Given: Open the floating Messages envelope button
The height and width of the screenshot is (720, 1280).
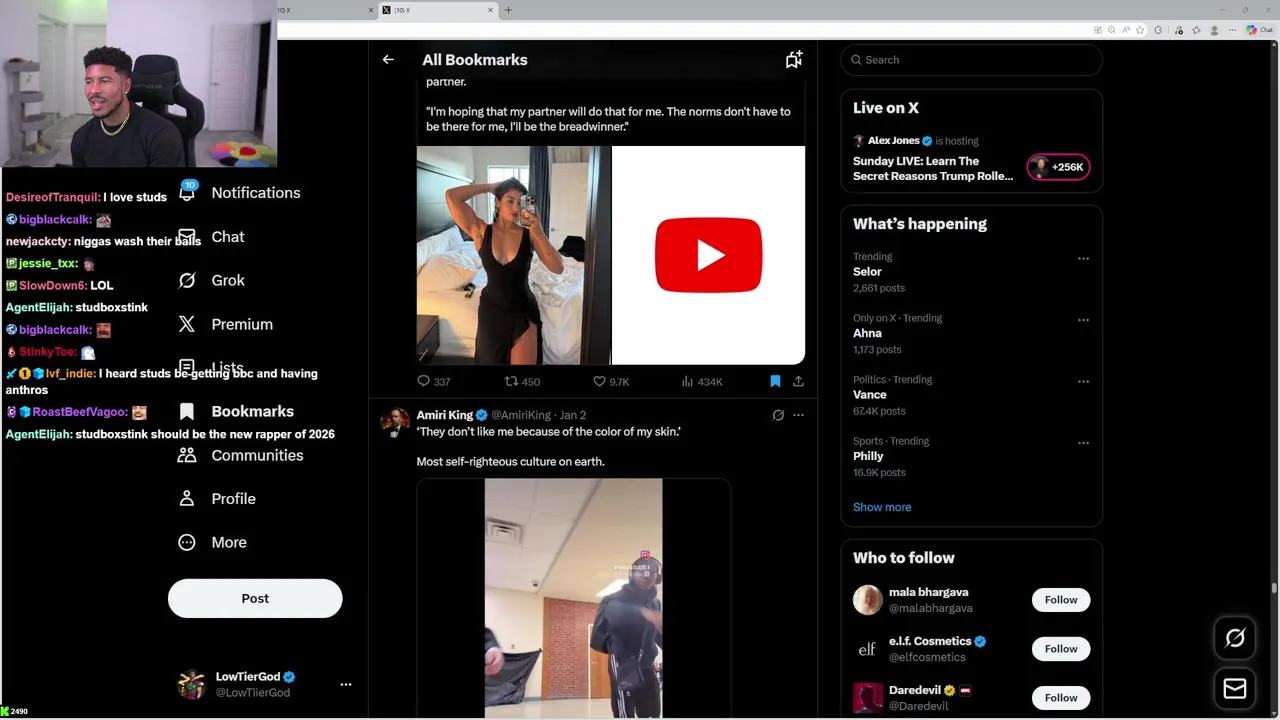Looking at the screenshot, I should pyautogui.click(x=1235, y=689).
